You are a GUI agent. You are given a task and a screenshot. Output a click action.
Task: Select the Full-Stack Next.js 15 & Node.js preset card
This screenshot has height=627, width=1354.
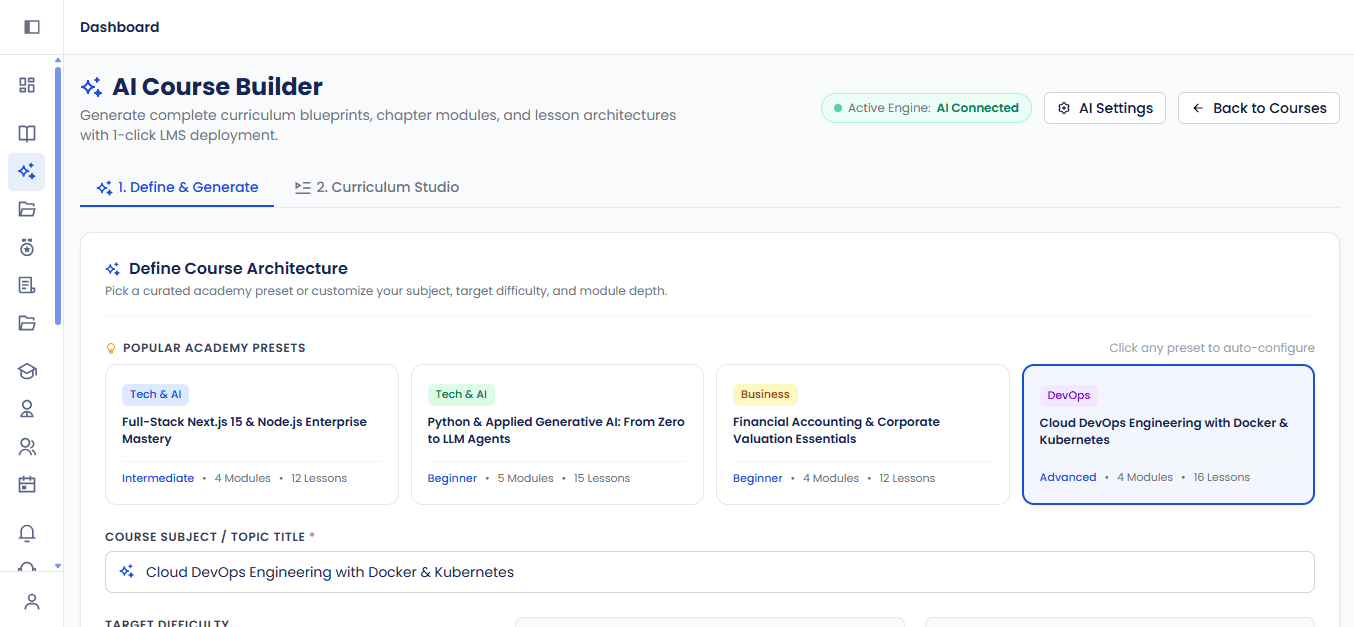point(252,434)
